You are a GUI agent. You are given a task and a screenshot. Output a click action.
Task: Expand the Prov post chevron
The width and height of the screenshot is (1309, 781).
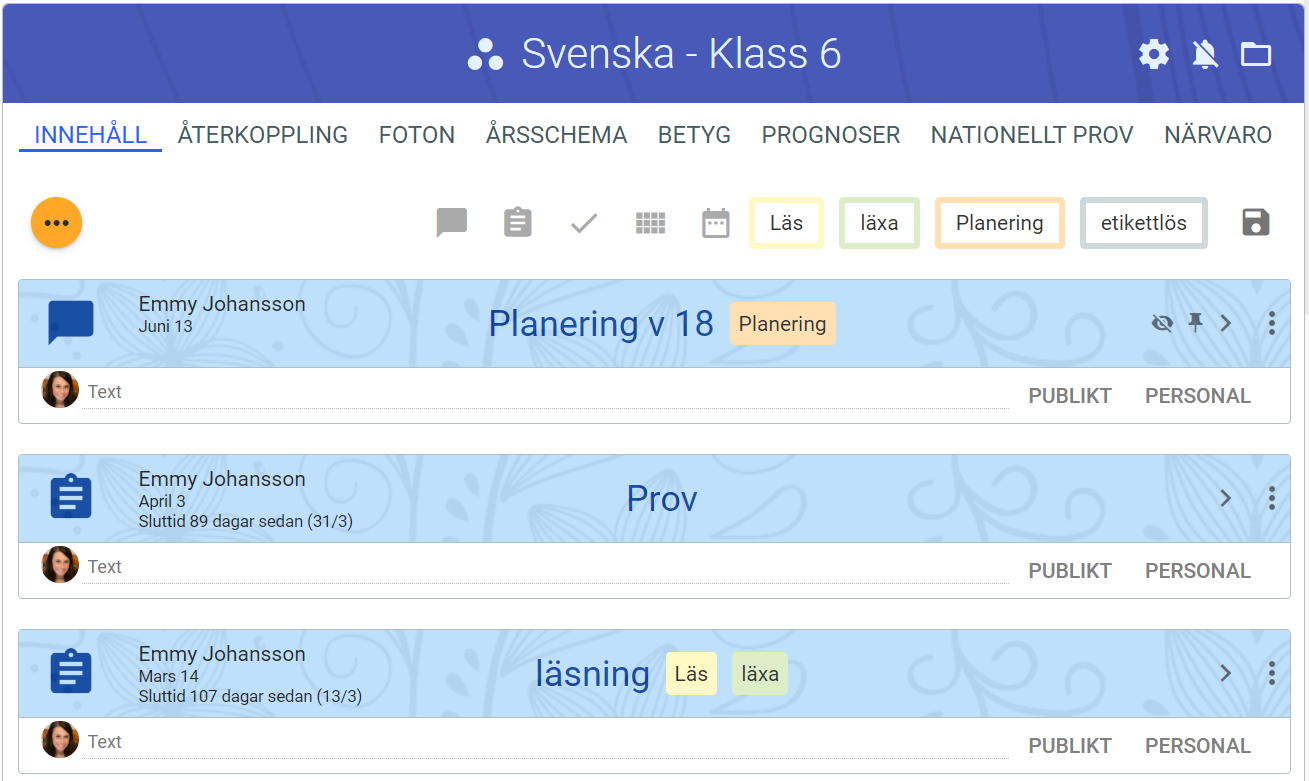(x=1226, y=498)
